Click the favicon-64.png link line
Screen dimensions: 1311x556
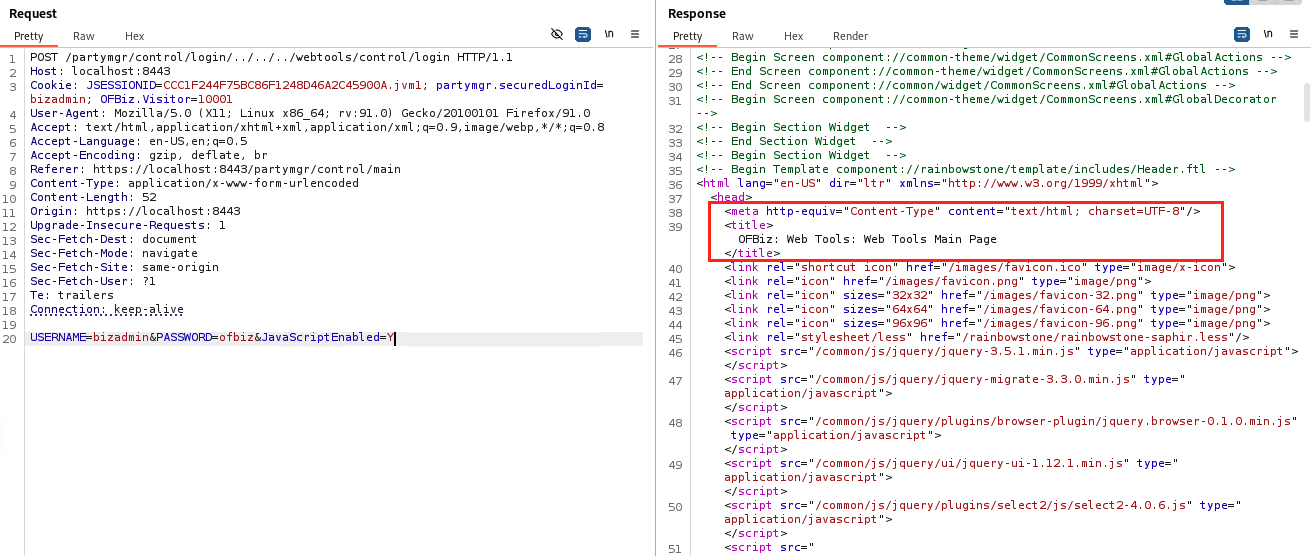pos(997,310)
